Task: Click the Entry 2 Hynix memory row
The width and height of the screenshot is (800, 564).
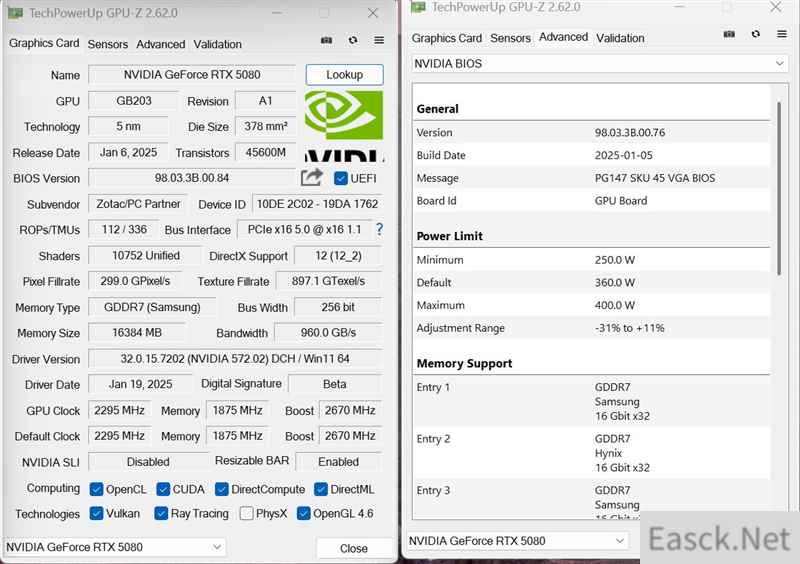Action: pyautogui.click(x=591, y=453)
